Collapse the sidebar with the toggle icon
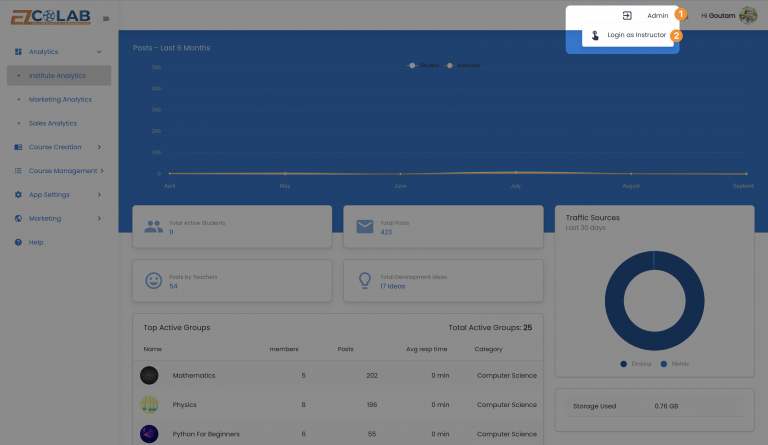 (106, 19)
